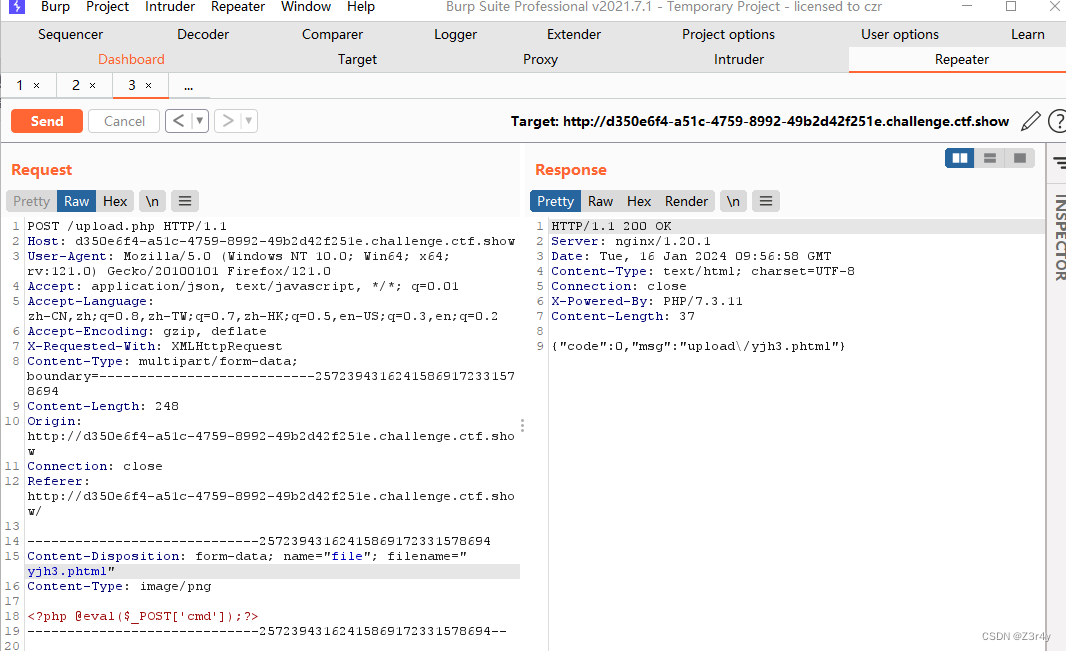Switch request view to Hex

(x=115, y=201)
